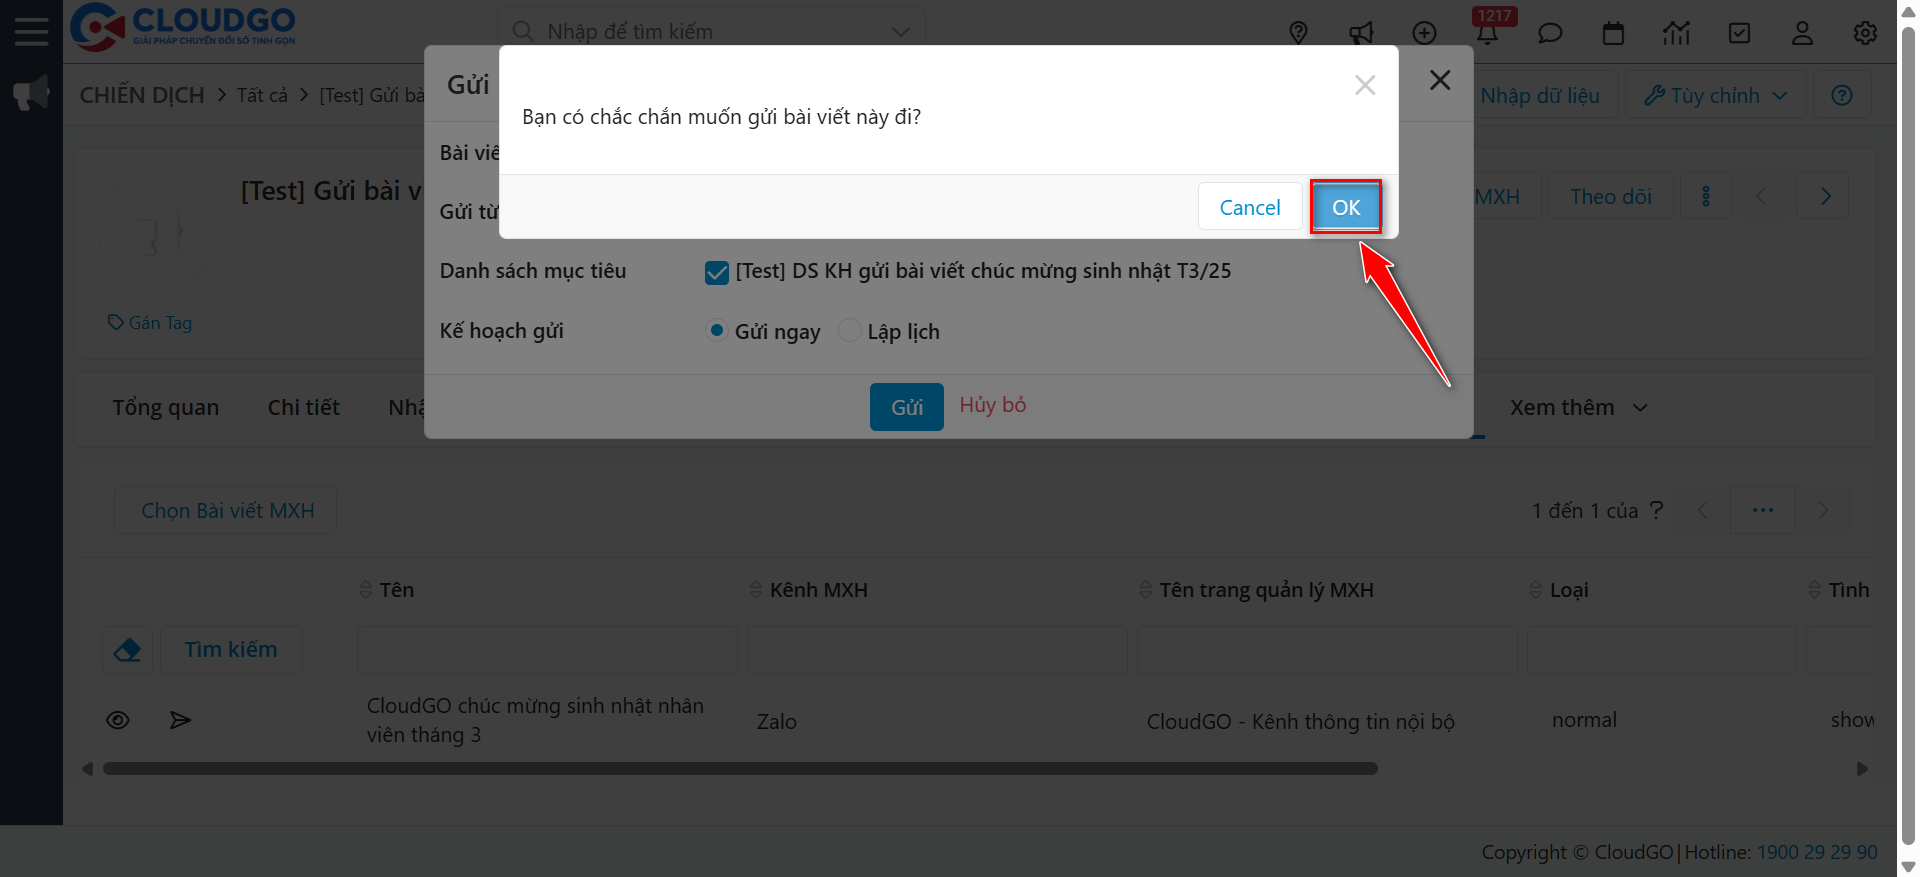The width and height of the screenshot is (1920, 877).
Task: Select the Gửi ngay radio option
Action: tap(716, 330)
